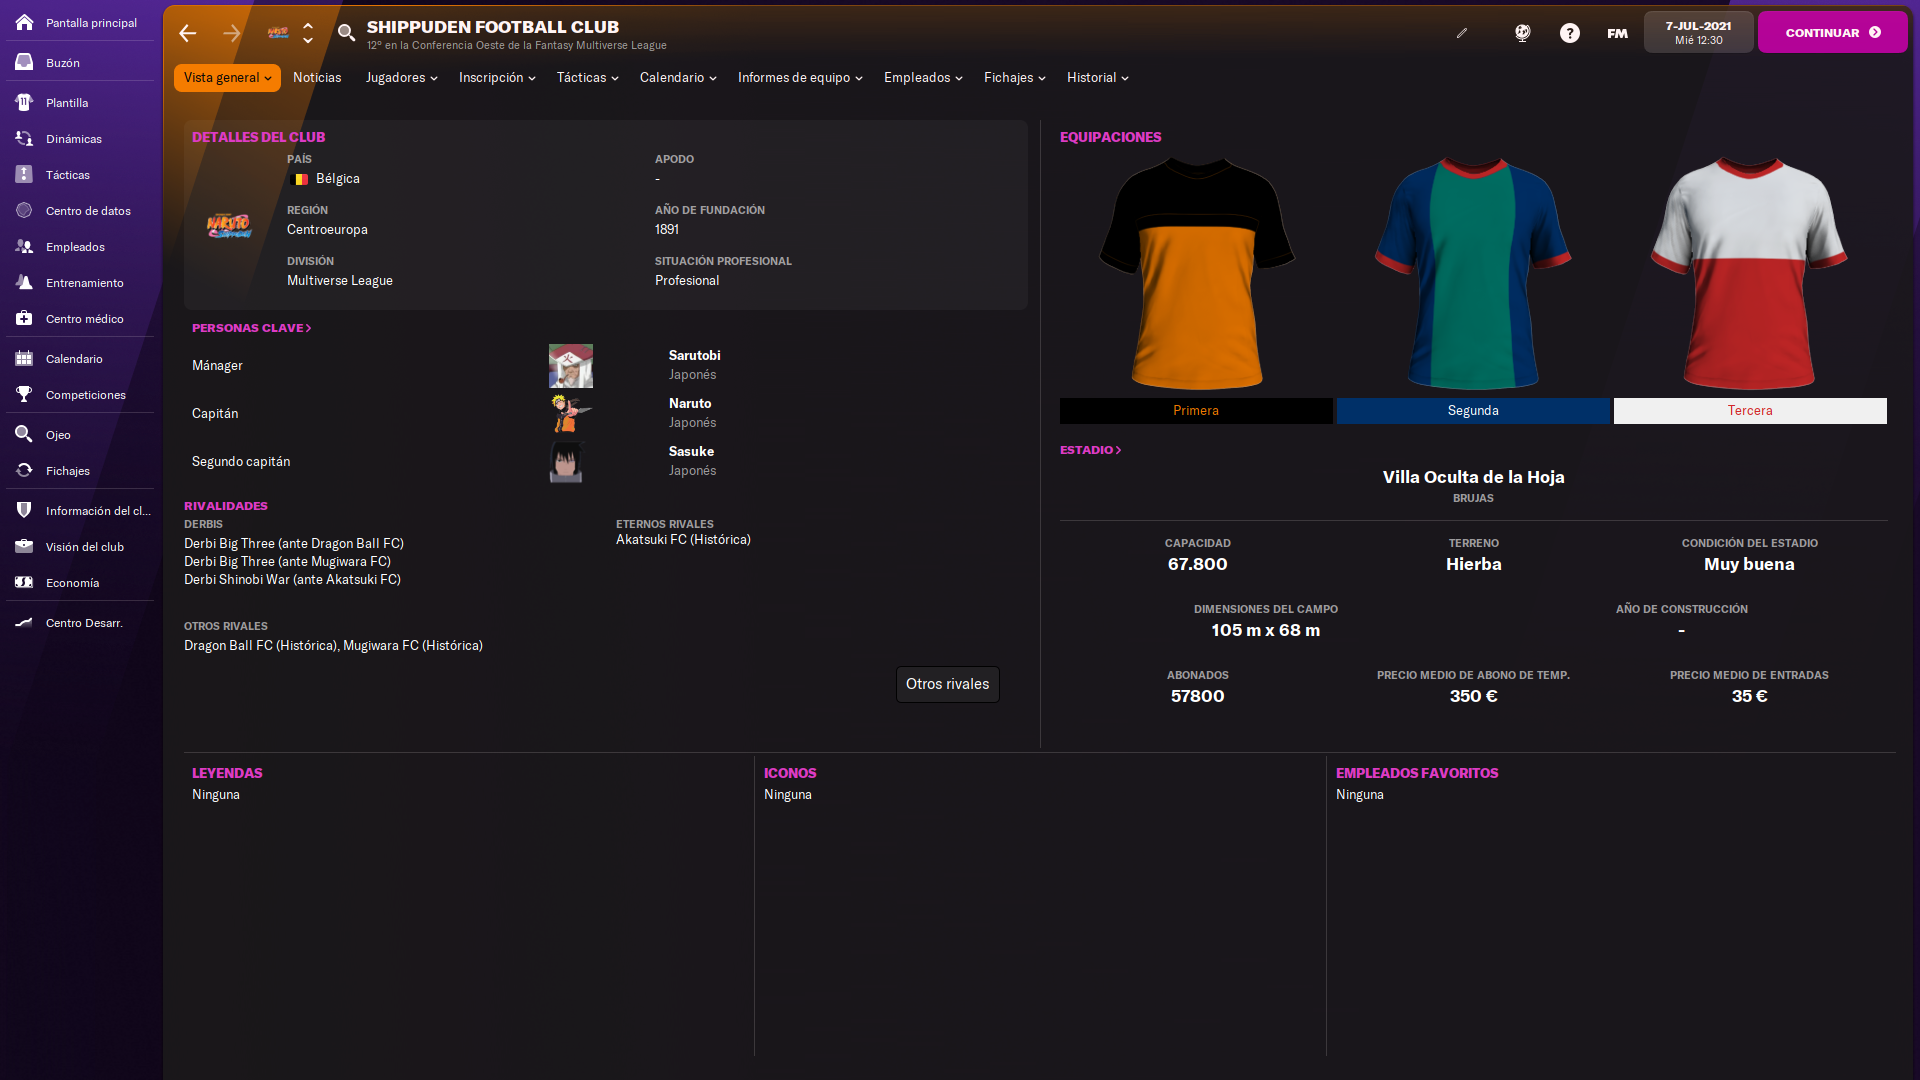Expand the Calendario dropdown in top menu
Image resolution: width=1920 pixels, height=1080 pixels.
point(678,78)
